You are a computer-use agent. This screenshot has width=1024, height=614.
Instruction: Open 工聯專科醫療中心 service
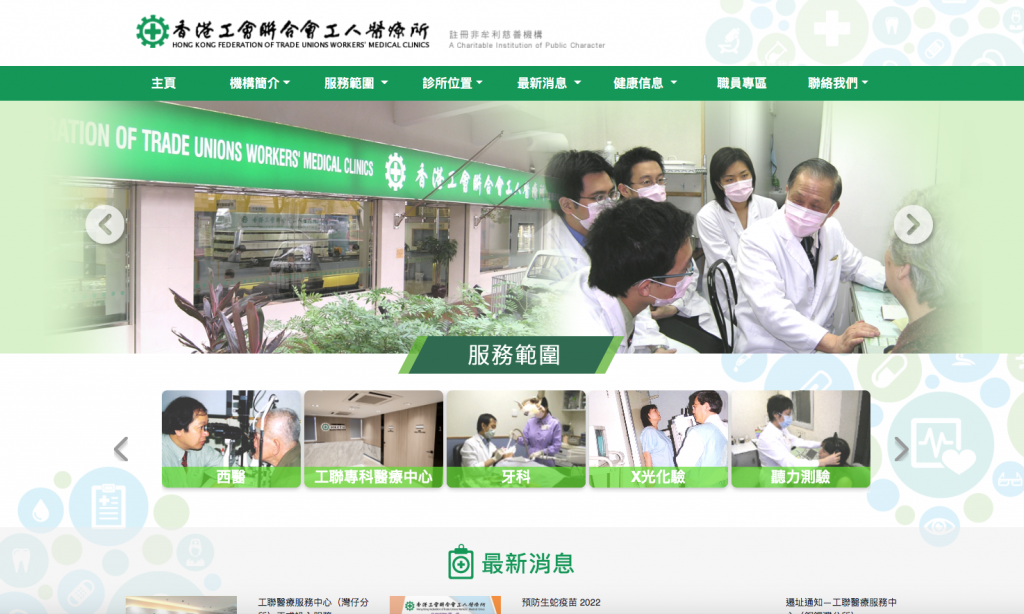click(x=375, y=438)
